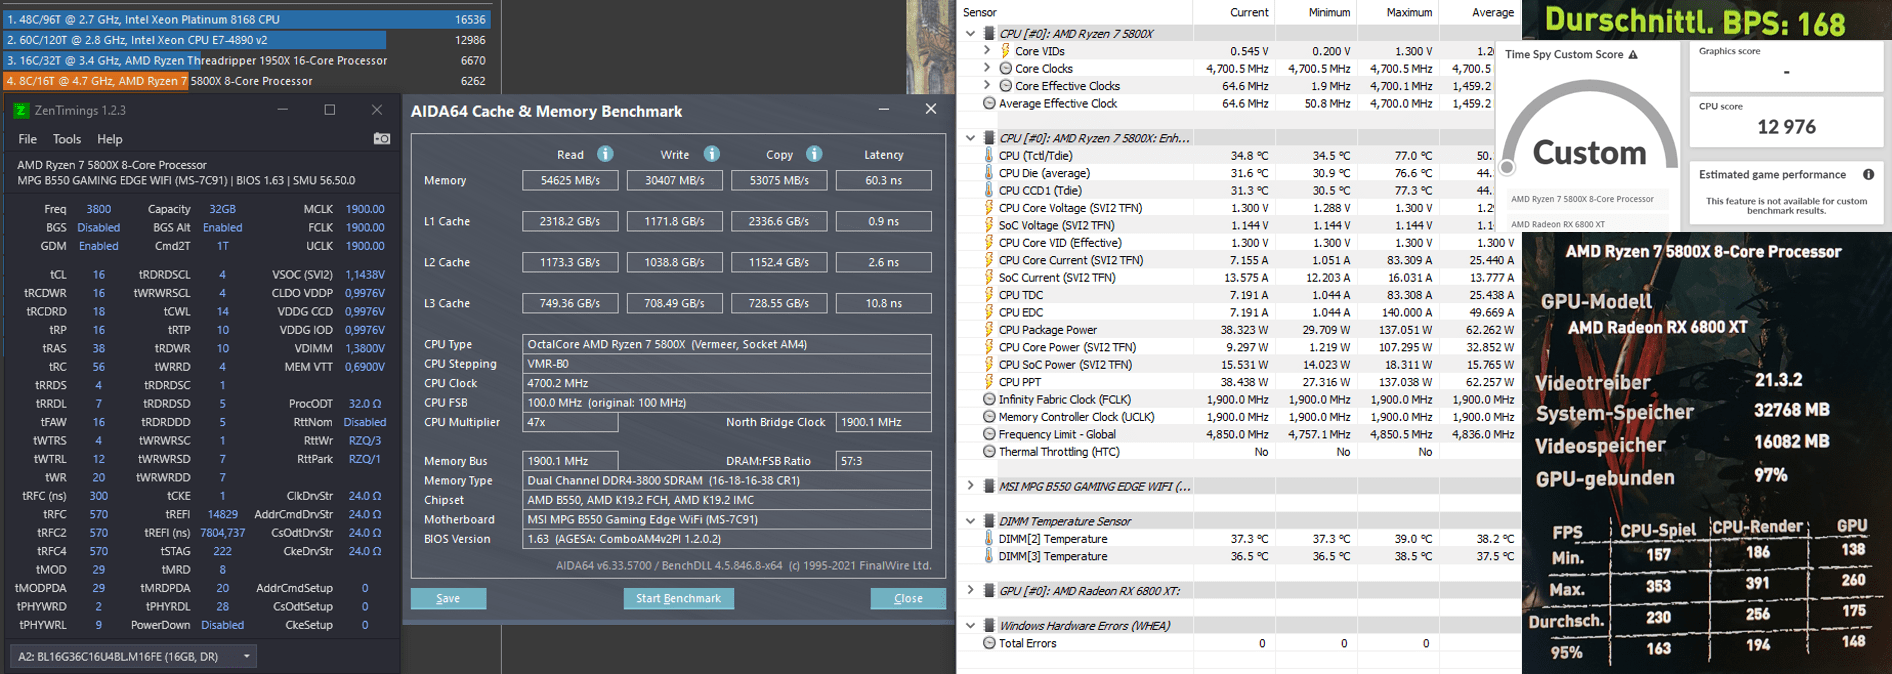Click the DRAM:FSB Ratio 57:3 field

tap(883, 461)
